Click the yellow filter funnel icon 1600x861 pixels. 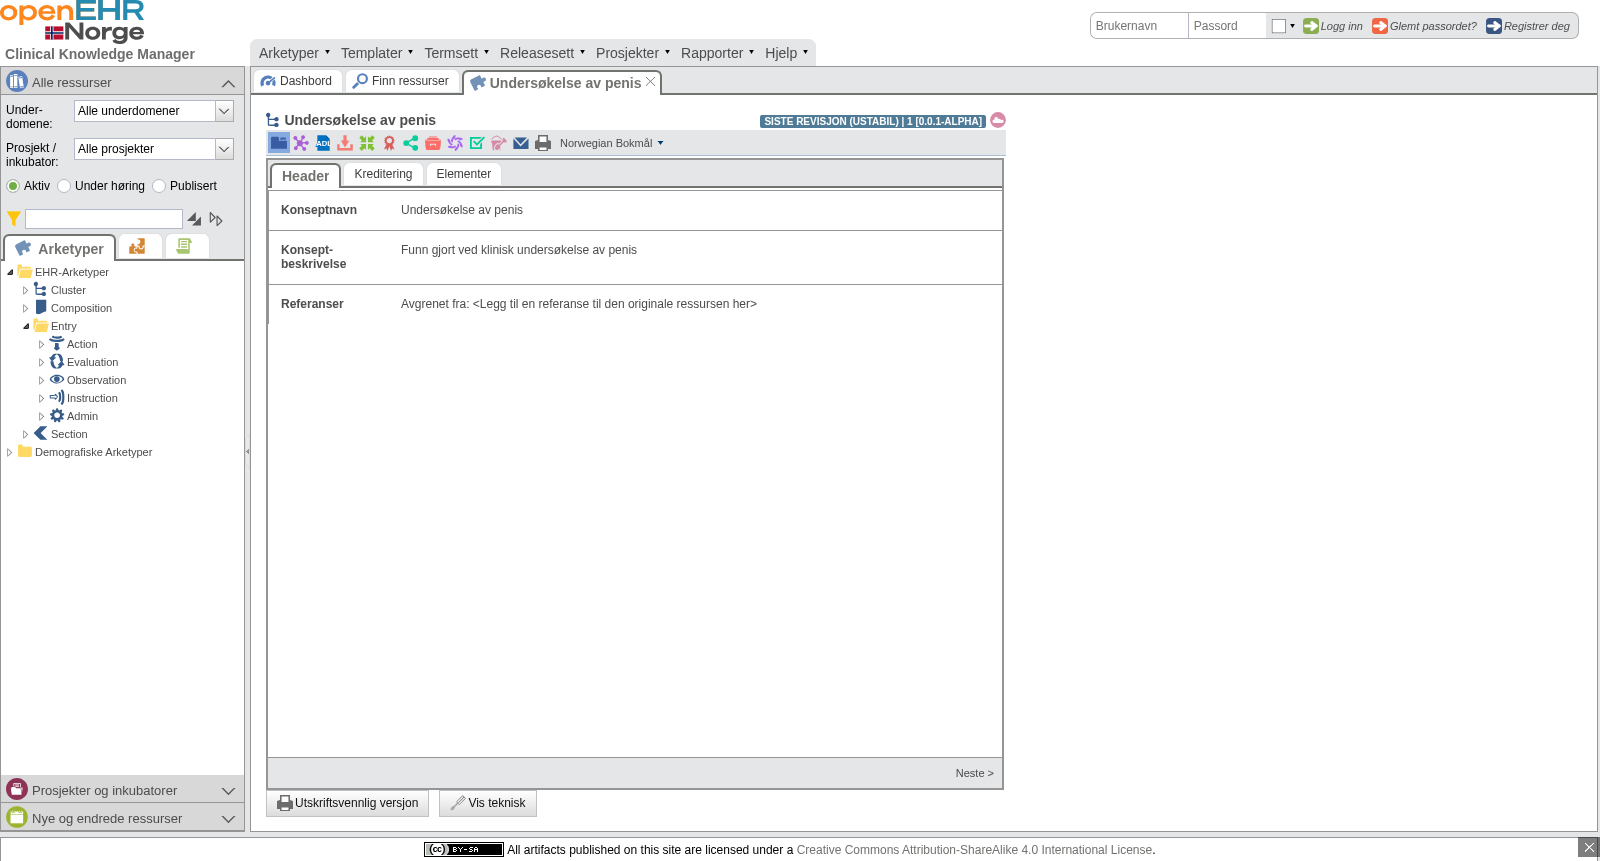14,218
